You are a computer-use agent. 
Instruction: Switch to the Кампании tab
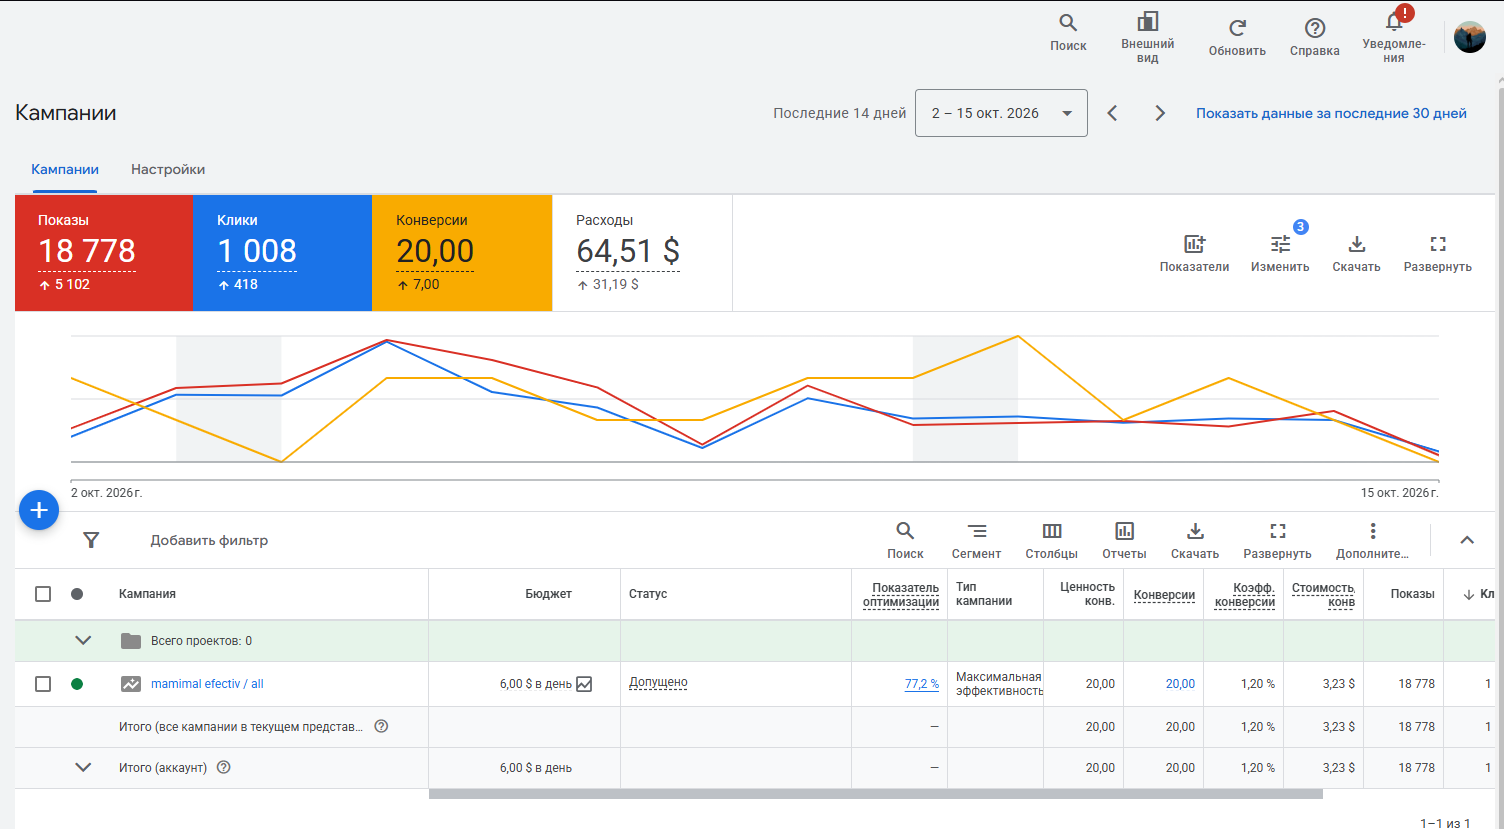coord(65,169)
